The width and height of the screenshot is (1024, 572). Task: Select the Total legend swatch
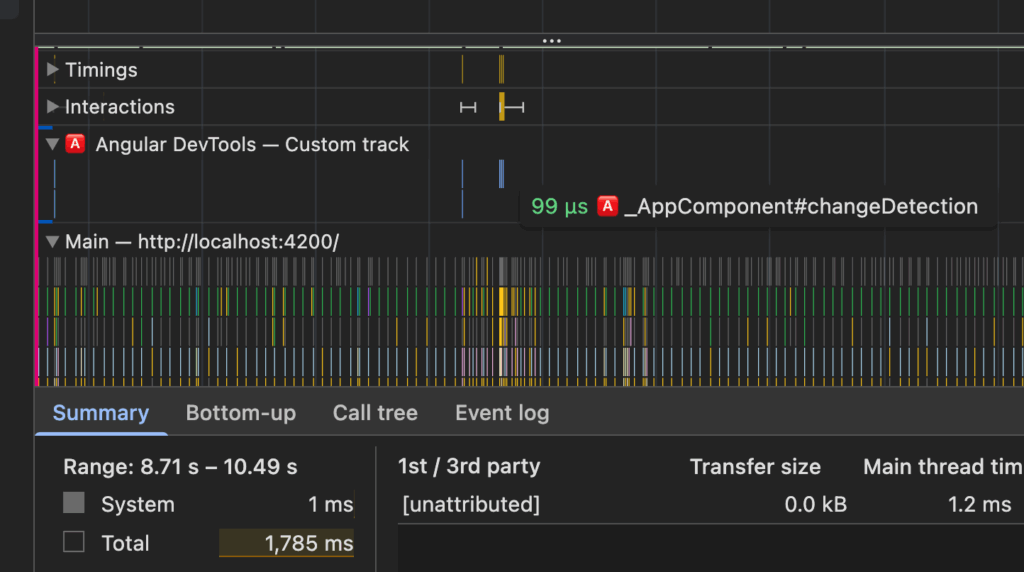tap(74, 541)
